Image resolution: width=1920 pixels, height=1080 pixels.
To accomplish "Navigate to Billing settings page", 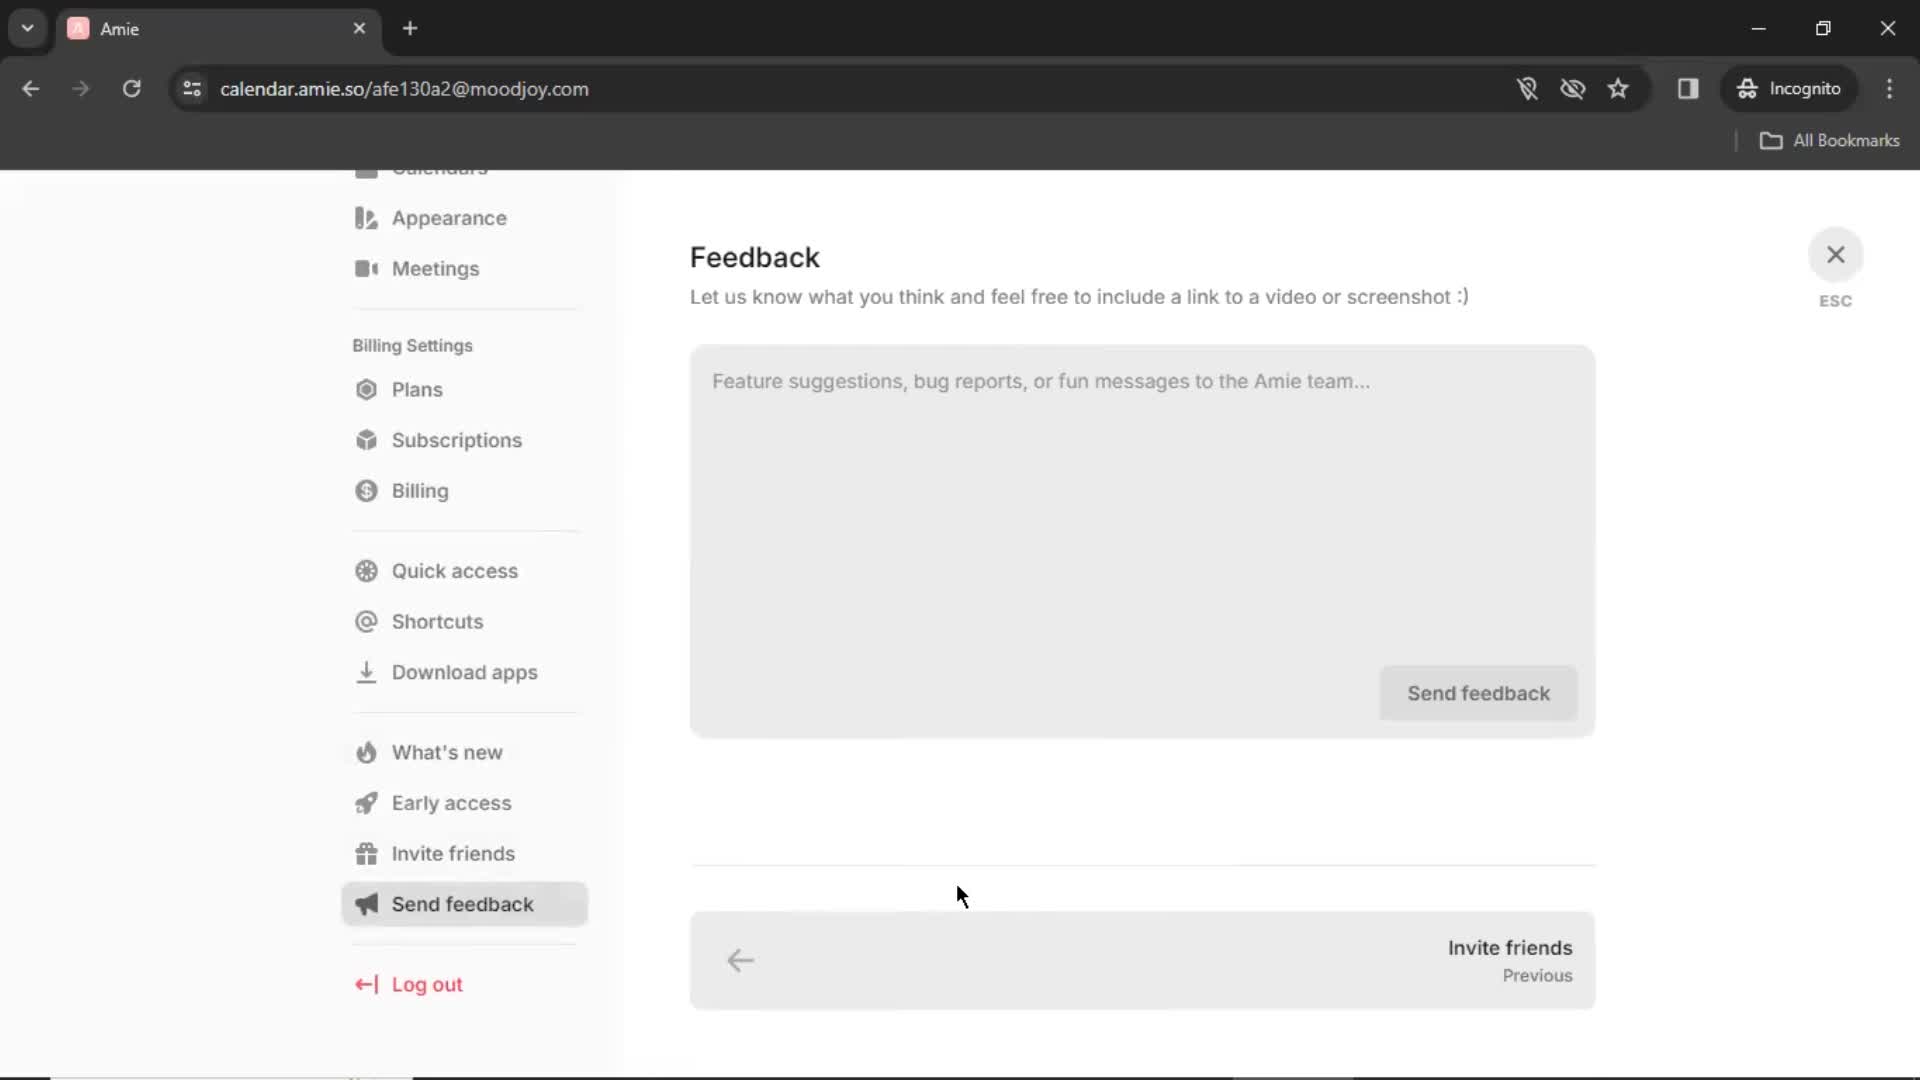I will pos(421,491).
